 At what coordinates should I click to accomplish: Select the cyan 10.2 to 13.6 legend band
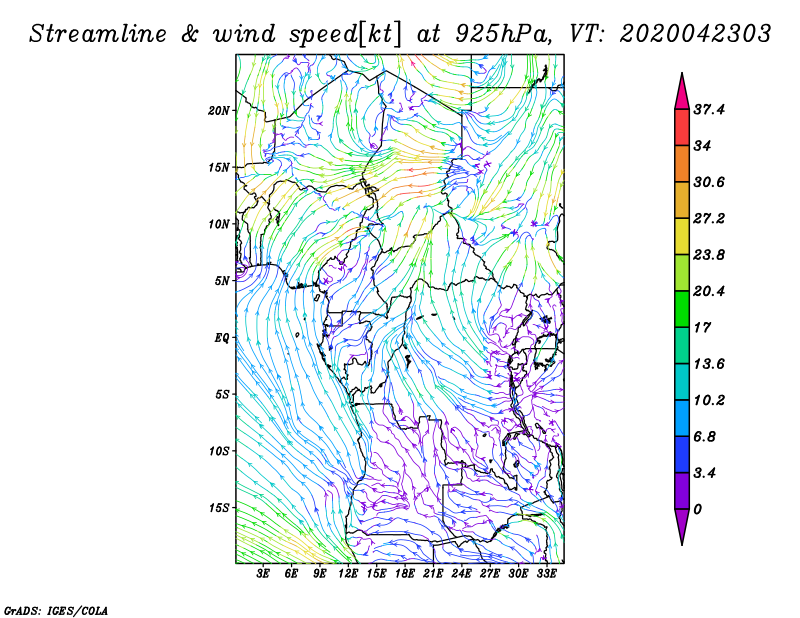pos(682,382)
